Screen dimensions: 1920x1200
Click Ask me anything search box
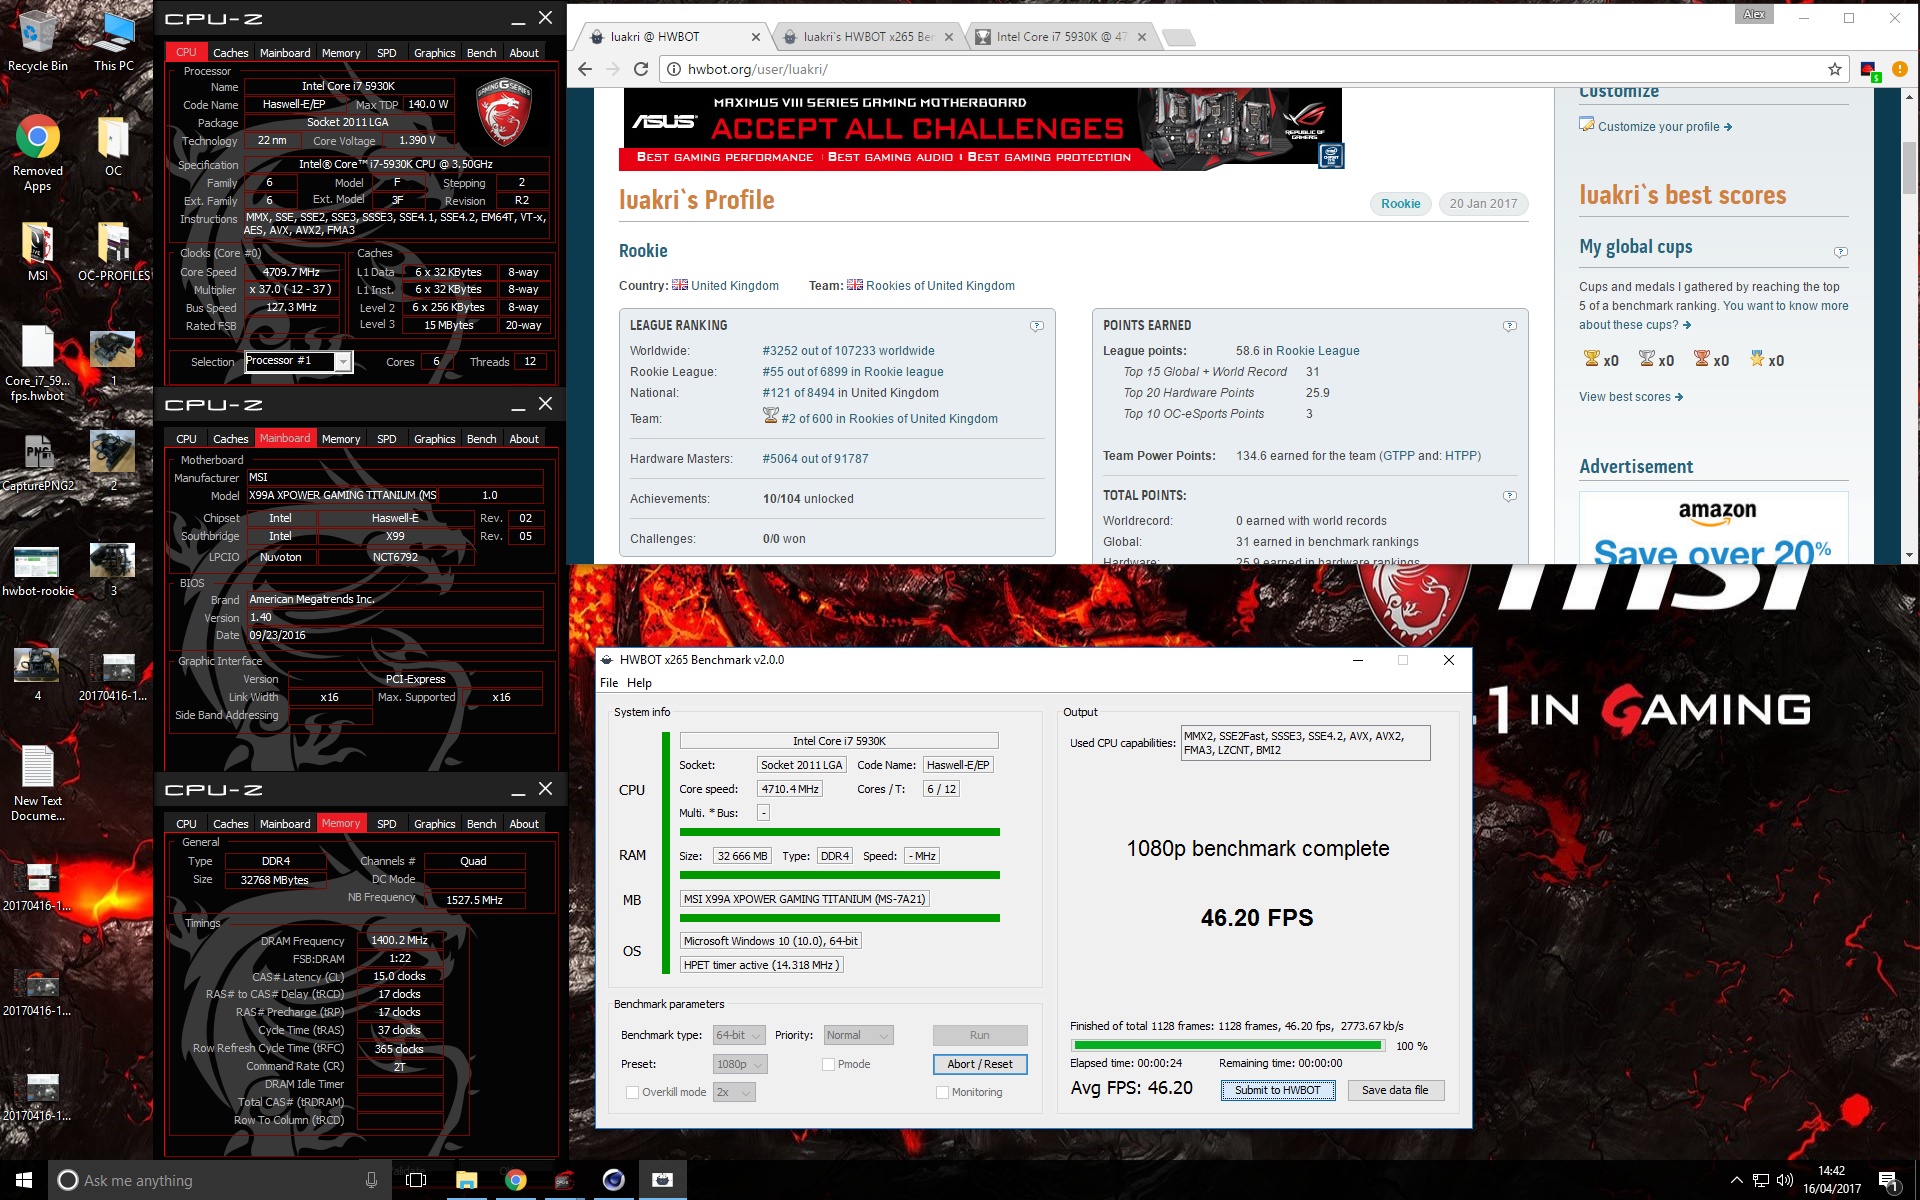220,1180
